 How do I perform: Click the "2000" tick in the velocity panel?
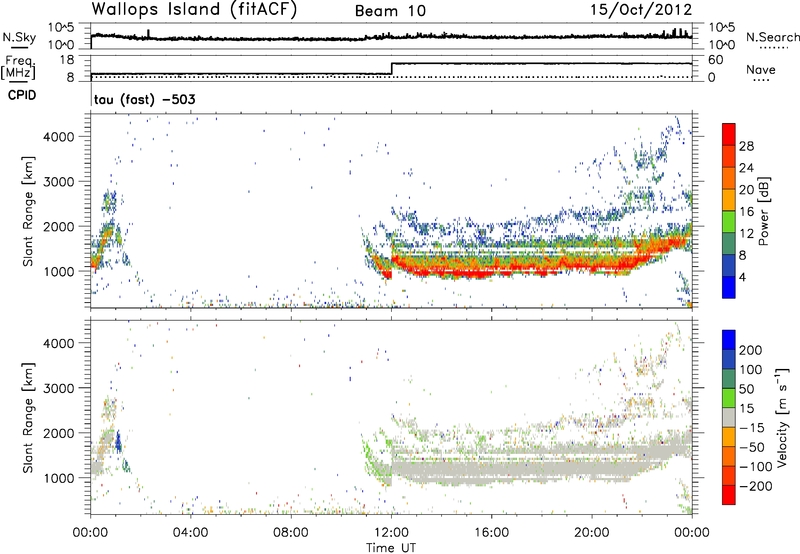point(58,433)
